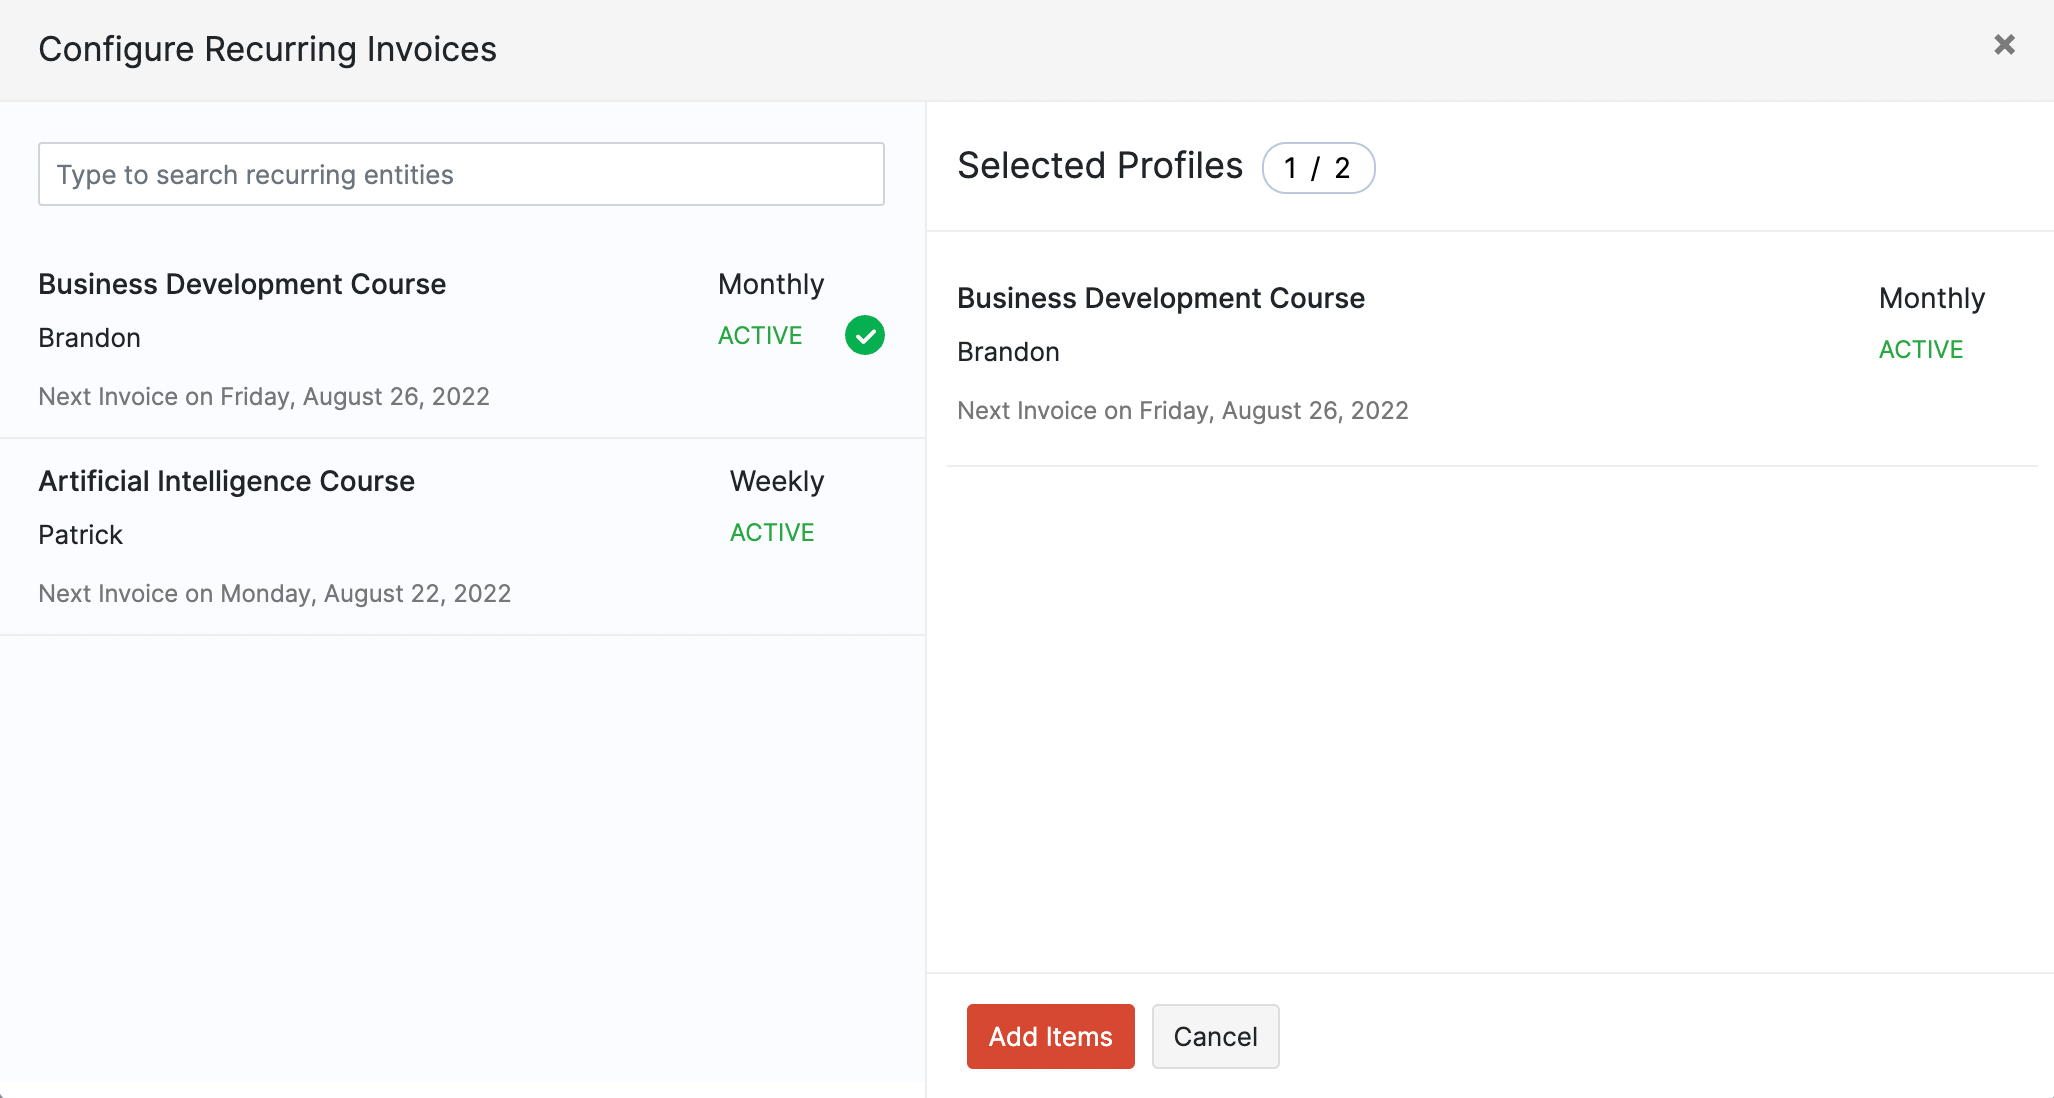Click Business Development Course under Selected Profiles
2054x1098 pixels.
(x=1160, y=299)
